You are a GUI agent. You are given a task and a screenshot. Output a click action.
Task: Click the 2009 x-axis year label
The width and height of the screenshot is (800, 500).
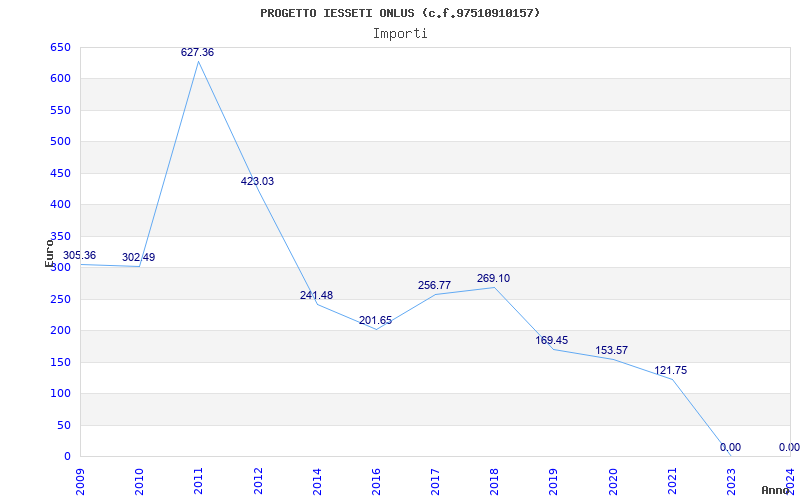(81, 481)
